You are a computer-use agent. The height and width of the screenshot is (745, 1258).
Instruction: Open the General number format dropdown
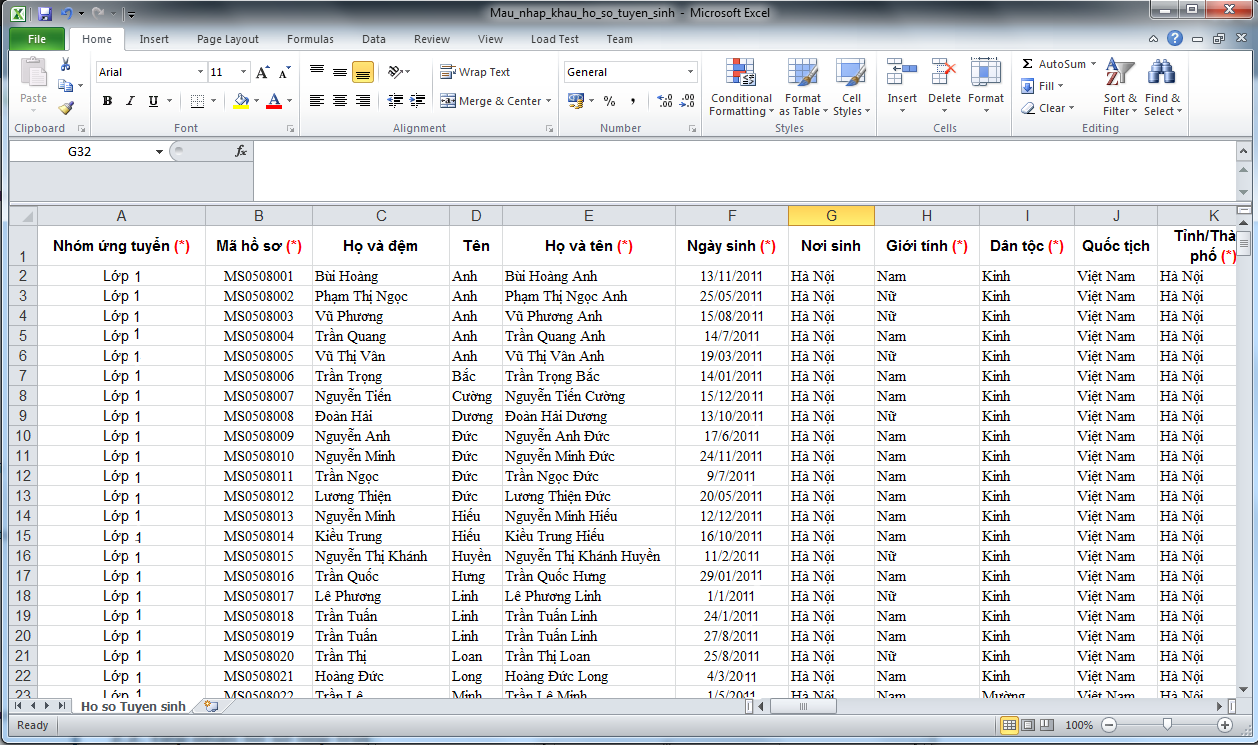point(690,72)
